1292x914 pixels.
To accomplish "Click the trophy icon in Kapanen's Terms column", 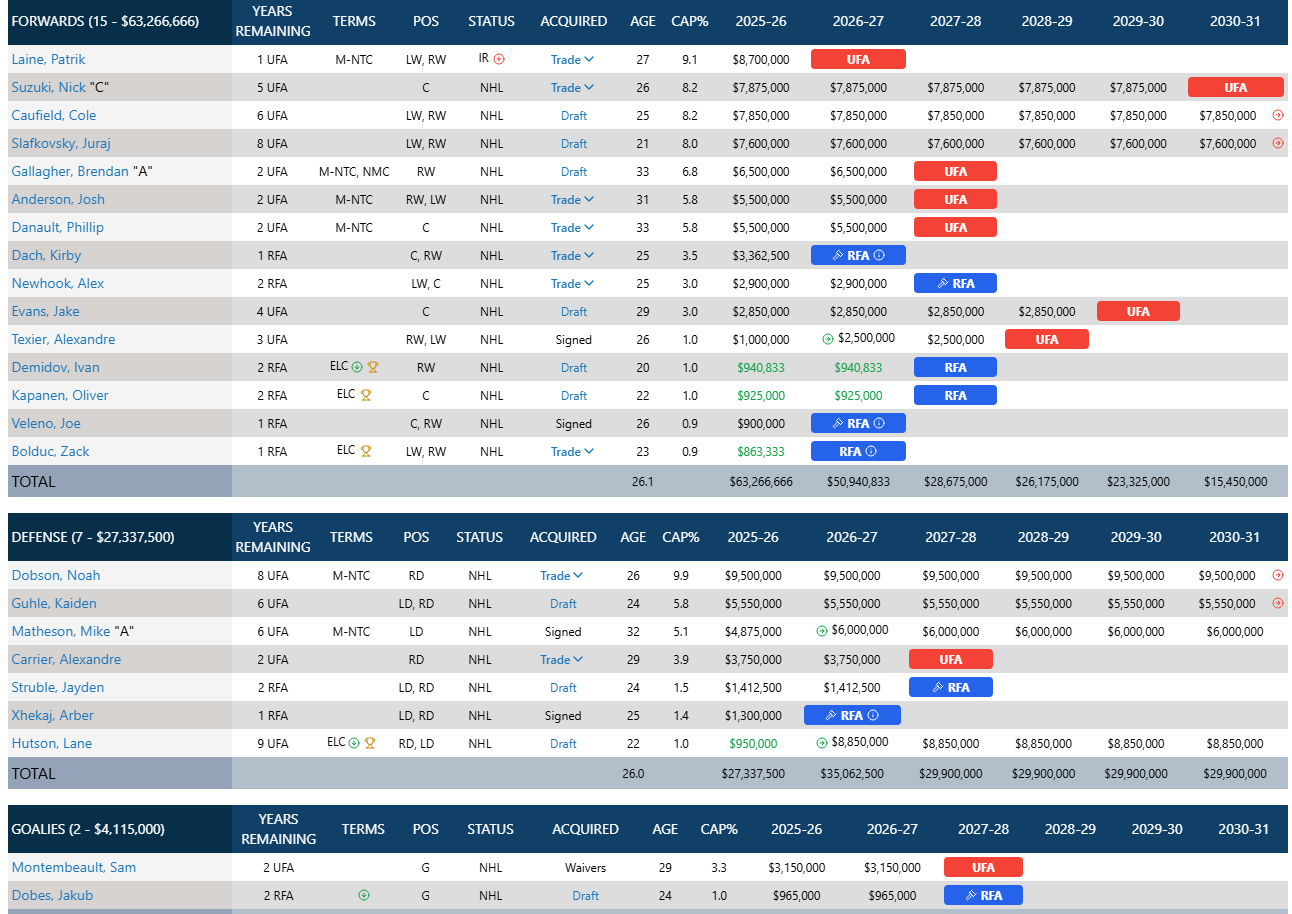I will pos(366,395).
